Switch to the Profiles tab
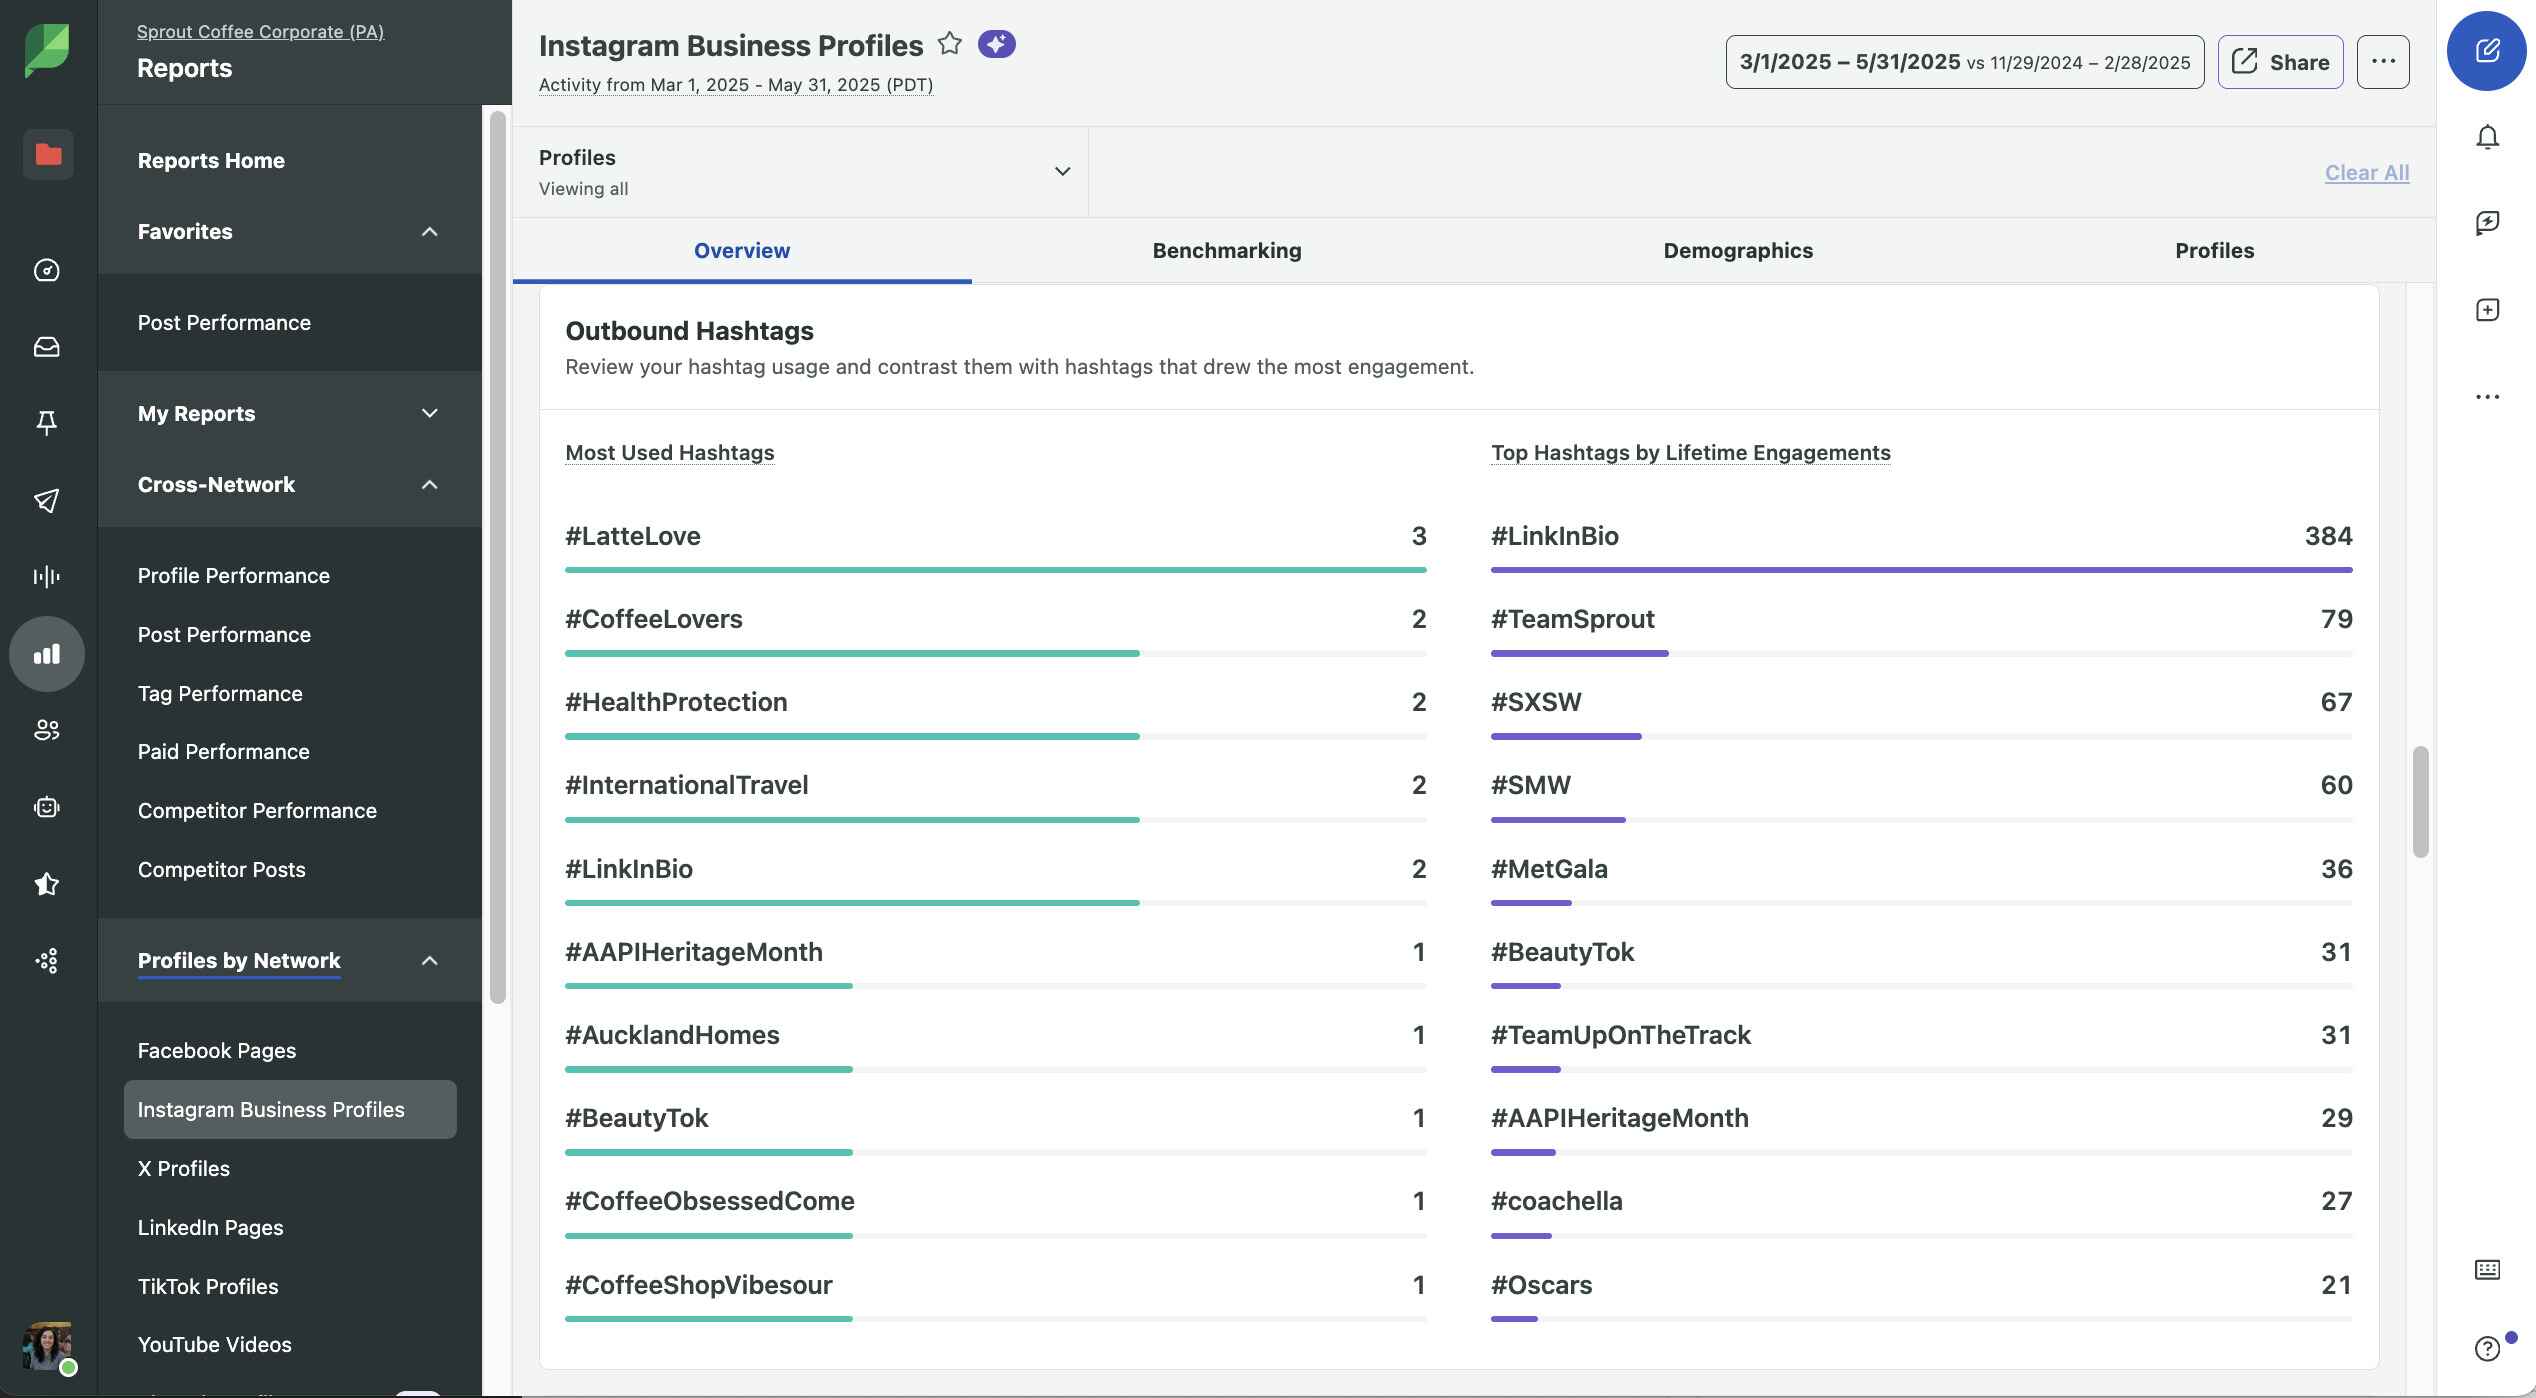Screen dimensions: 2536x1398 2214,250
